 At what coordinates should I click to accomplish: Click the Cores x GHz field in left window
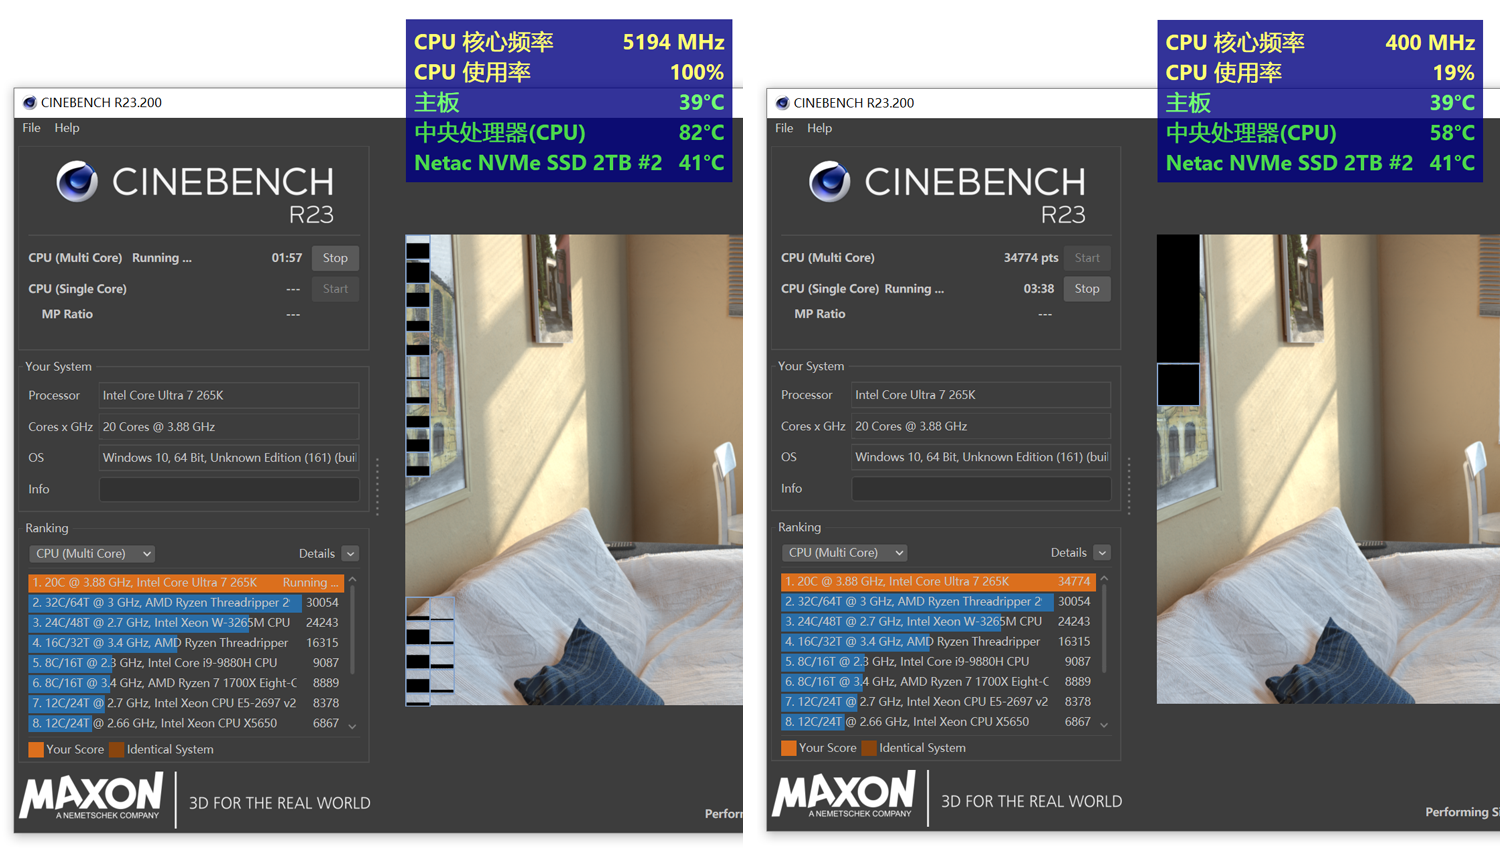coord(229,427)
